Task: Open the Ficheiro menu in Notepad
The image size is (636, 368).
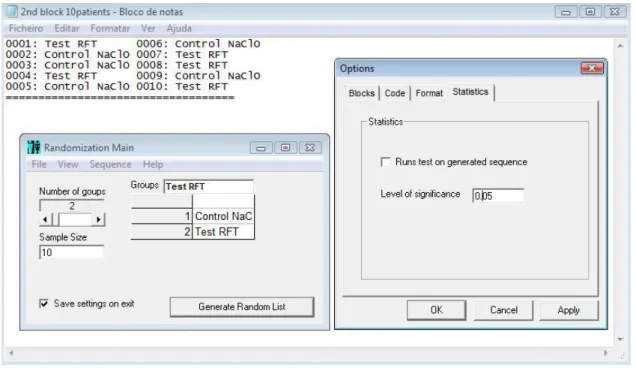Action: coord(26,28)
